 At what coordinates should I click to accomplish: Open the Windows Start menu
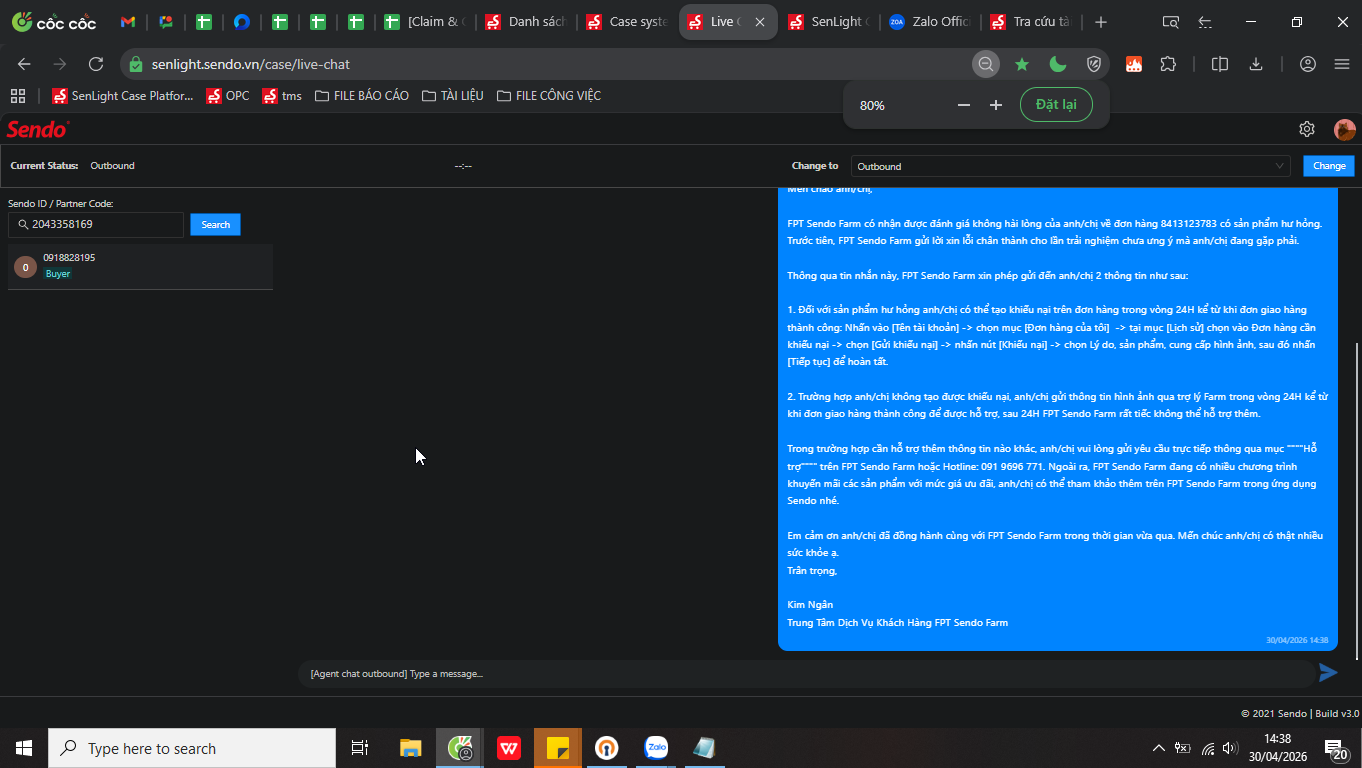click(24, 748)
